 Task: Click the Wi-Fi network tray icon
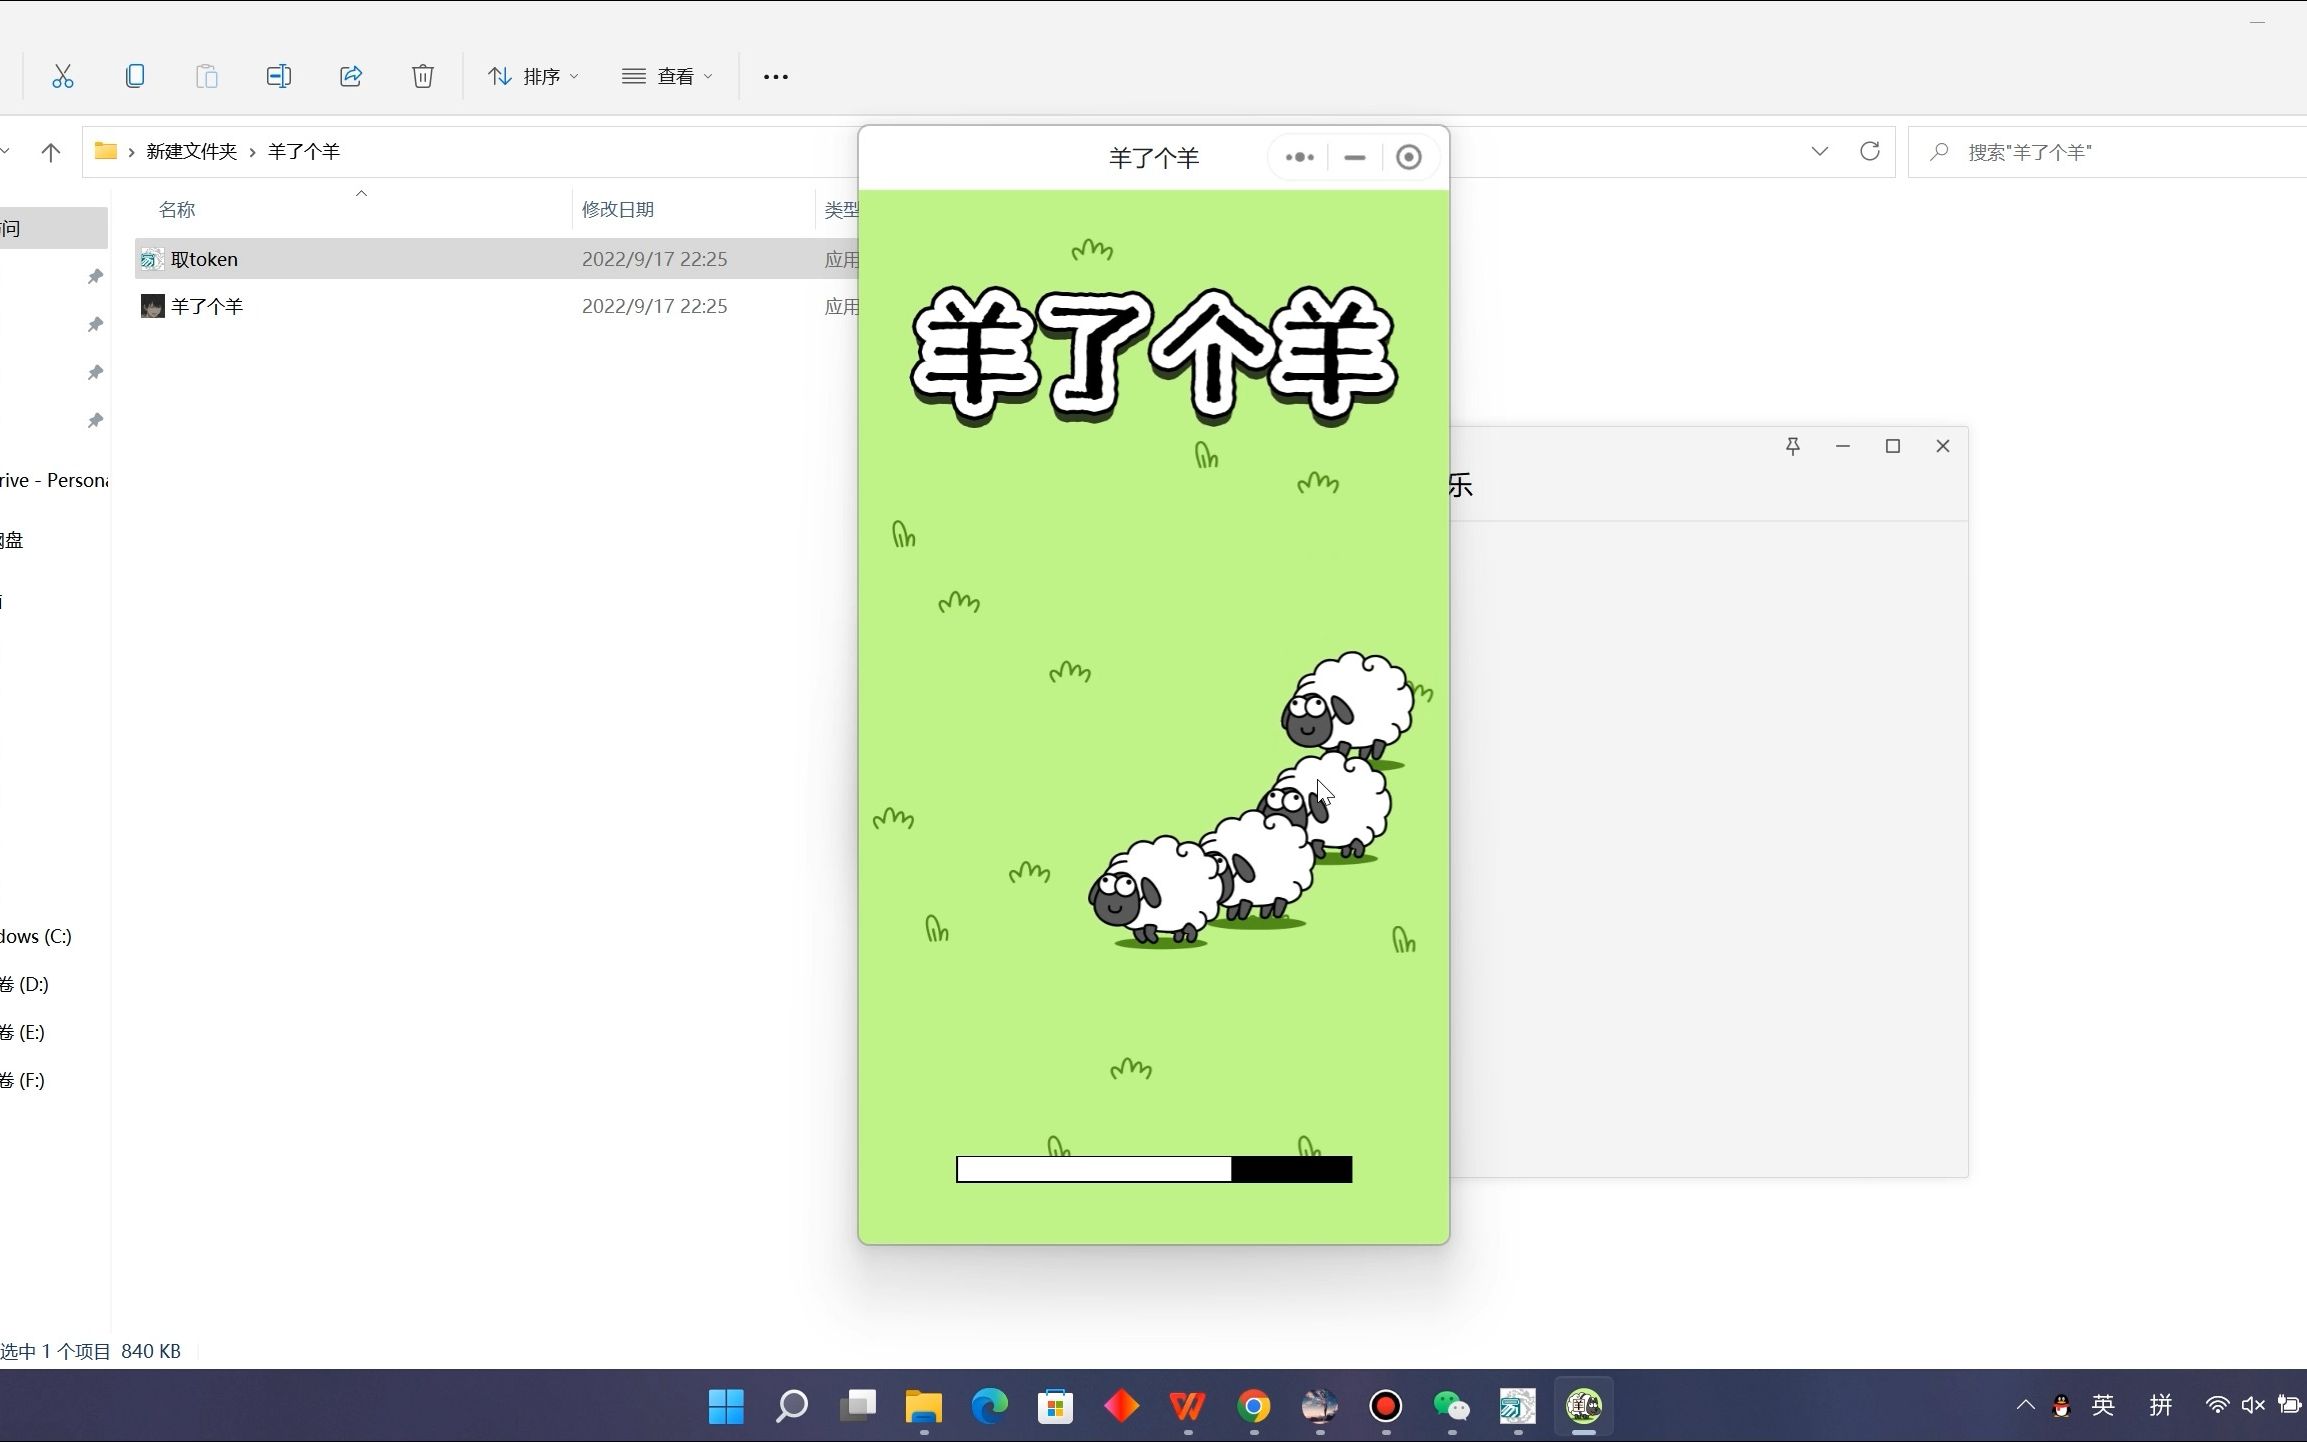(2217, 1405)
